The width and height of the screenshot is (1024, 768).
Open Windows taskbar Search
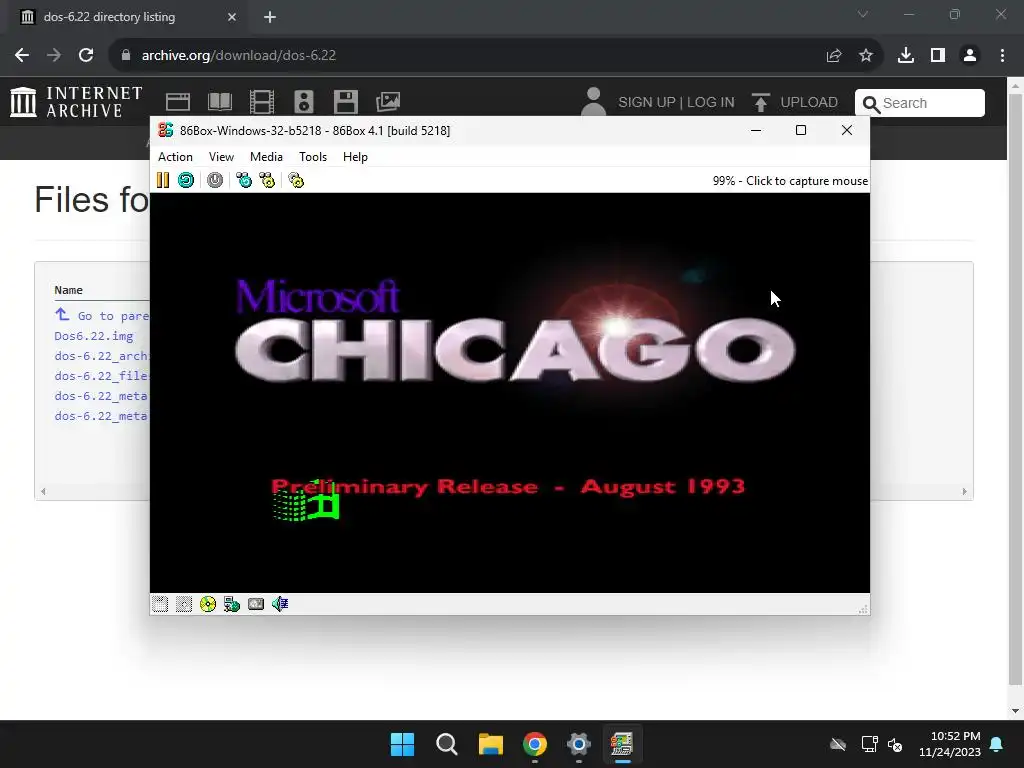point(447,744)
